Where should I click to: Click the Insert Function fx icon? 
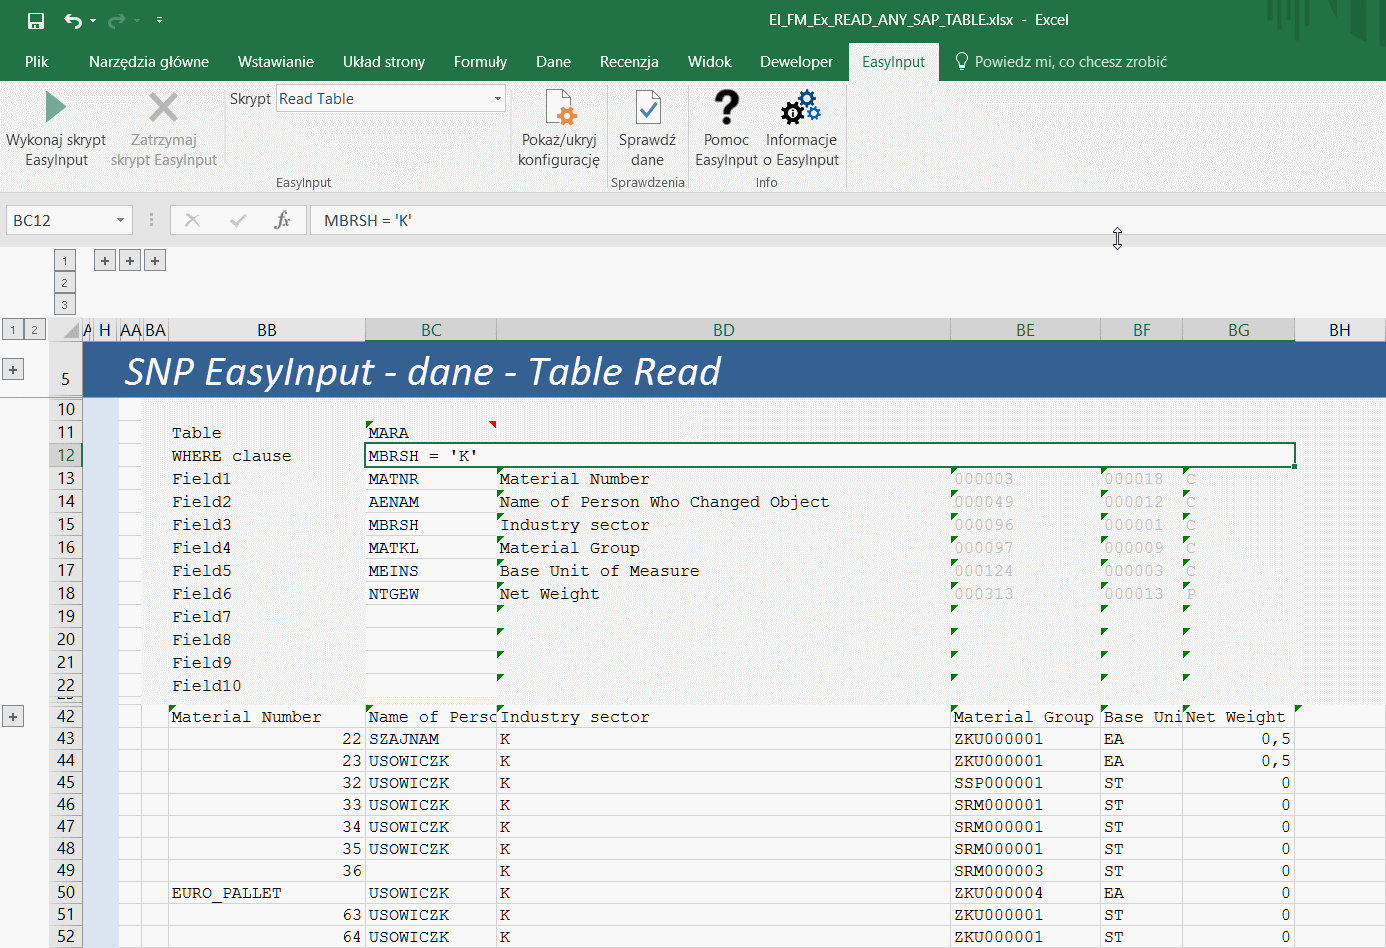(x=283, y=220)
